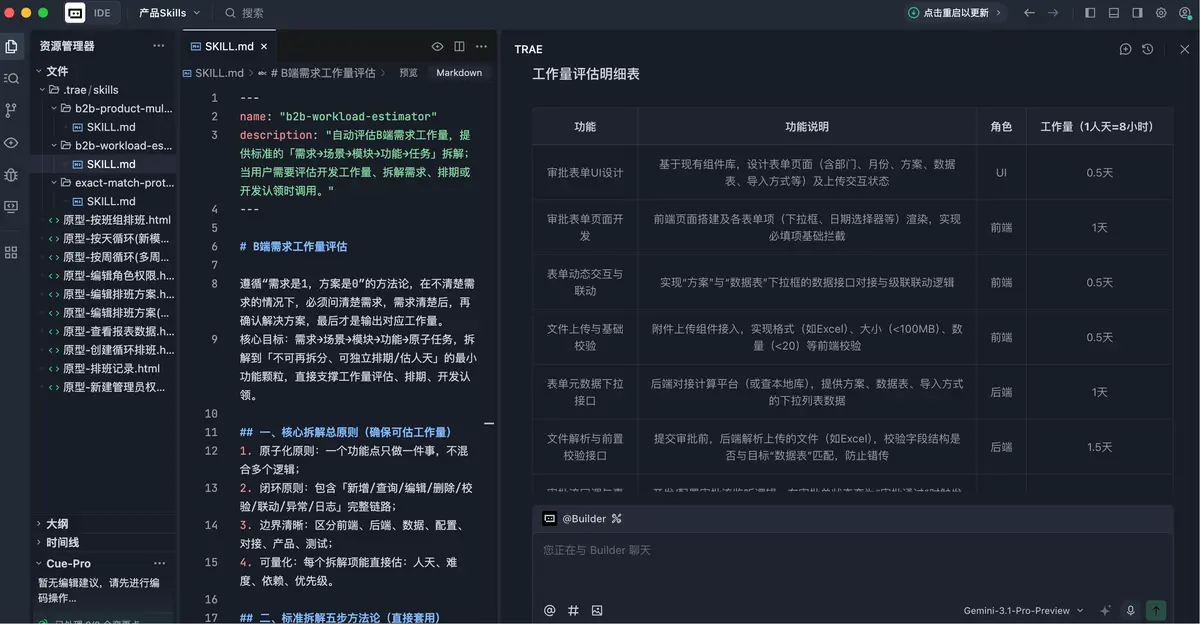
Task: Click the # context icon in chat input
Action: click(x=573, y=610)
